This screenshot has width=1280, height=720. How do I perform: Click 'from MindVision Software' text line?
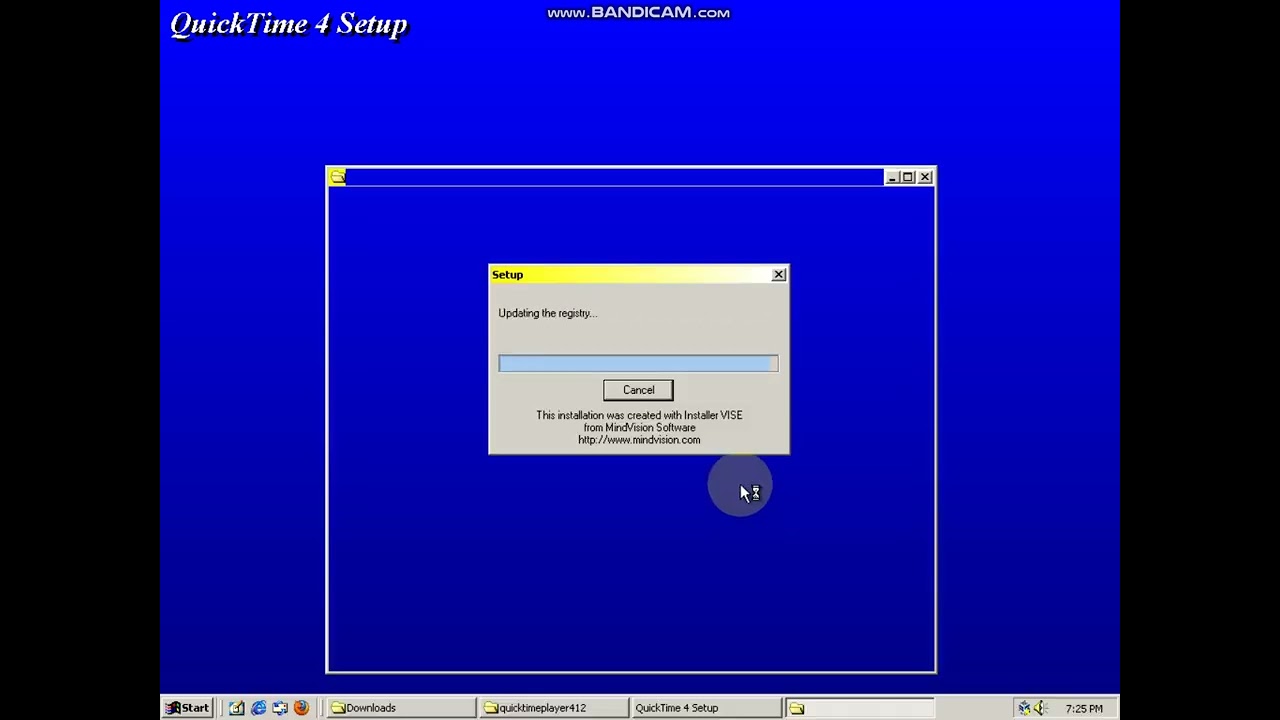point(639,428)
